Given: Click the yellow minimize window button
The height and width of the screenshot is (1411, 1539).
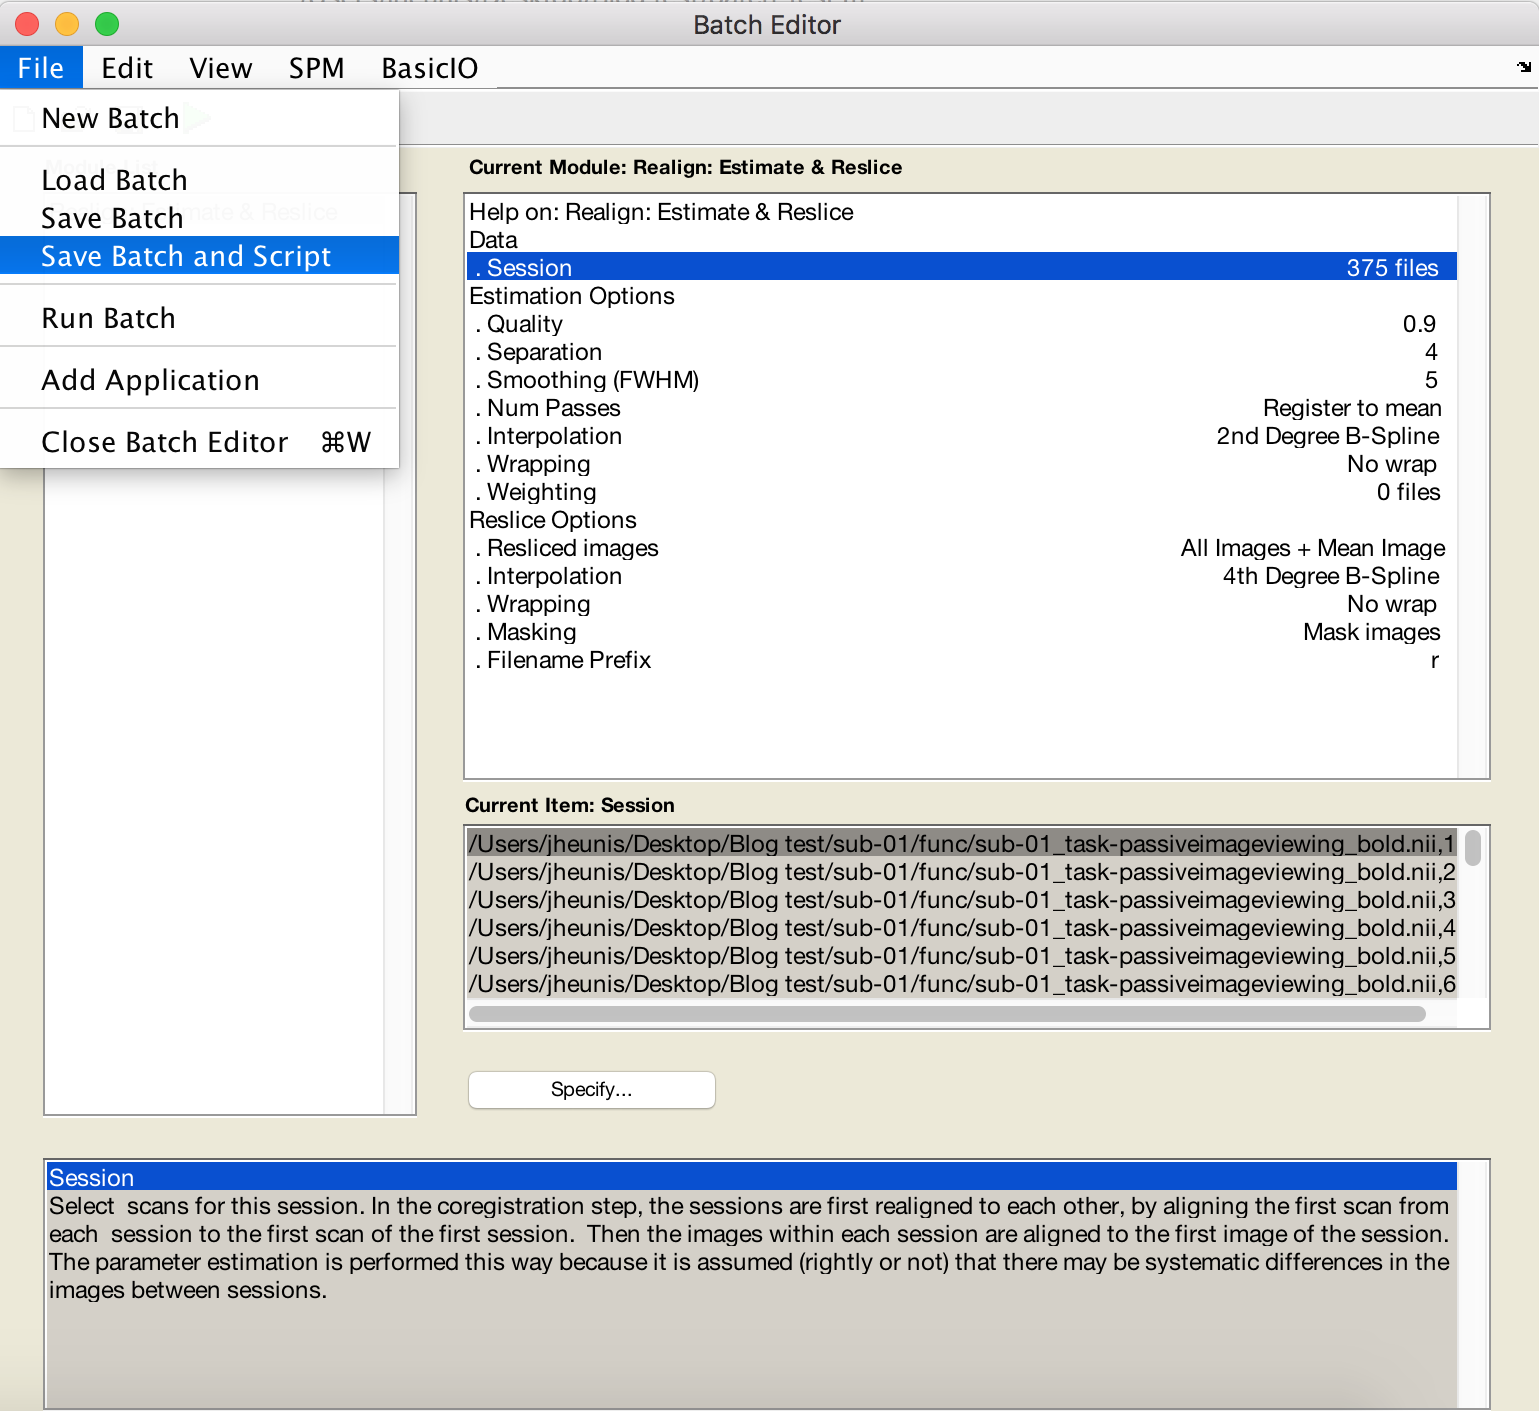Looking at the screenshot, I should click(x=67, y=24).
